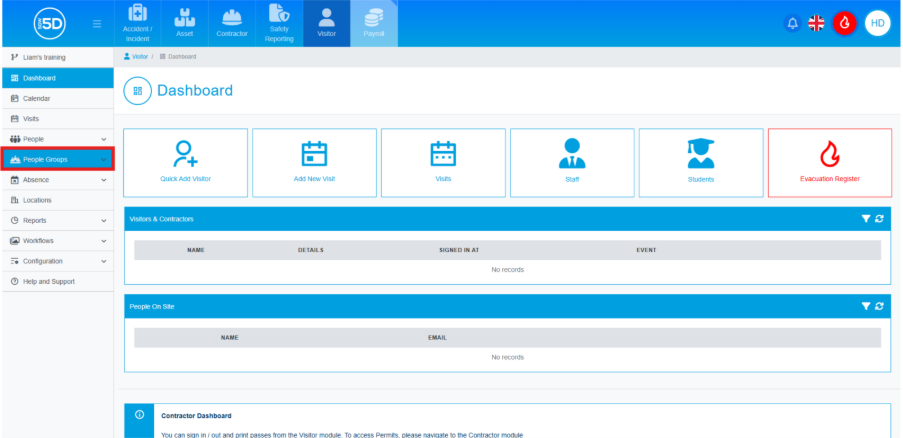Viewport: 903px width, 438px height.
Task: Open the HD user profile avatar
Action: pyautogui.click(x=877, y=23)
